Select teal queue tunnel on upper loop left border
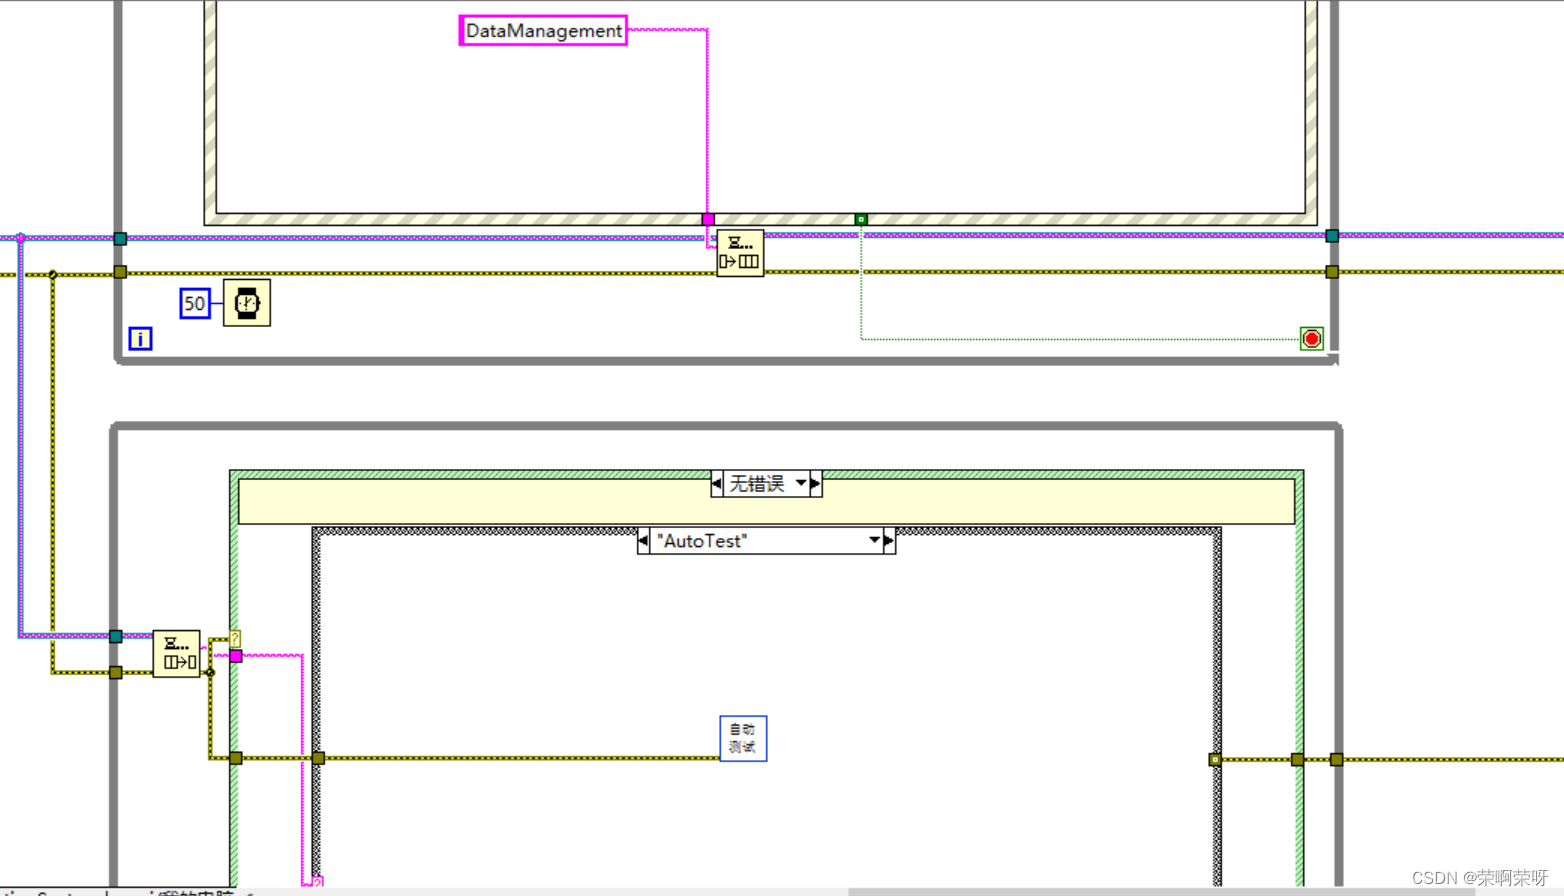 (120, 238)
